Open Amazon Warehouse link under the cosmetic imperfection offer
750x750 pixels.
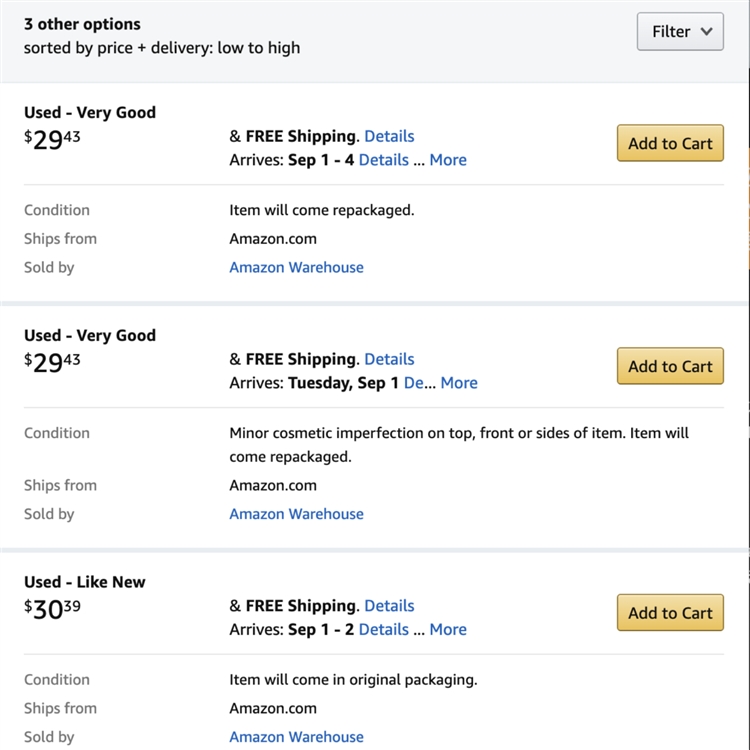296,514
